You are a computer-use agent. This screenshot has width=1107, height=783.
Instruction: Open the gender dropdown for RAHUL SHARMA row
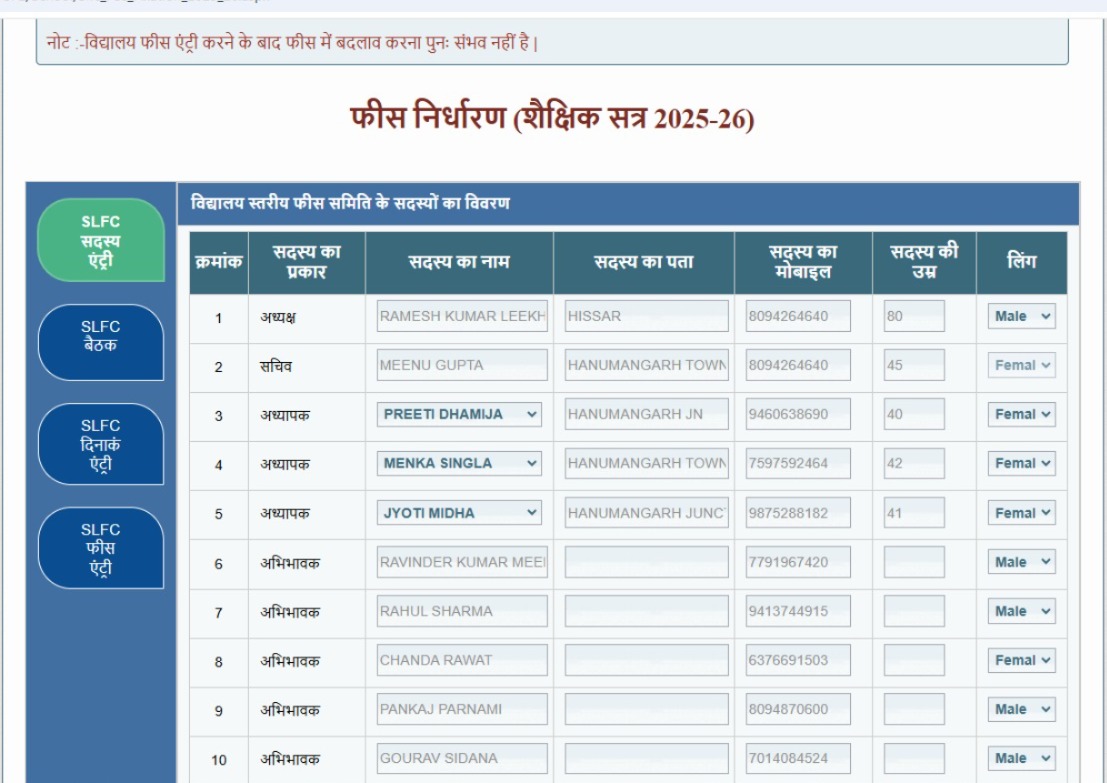point(1022,611)
